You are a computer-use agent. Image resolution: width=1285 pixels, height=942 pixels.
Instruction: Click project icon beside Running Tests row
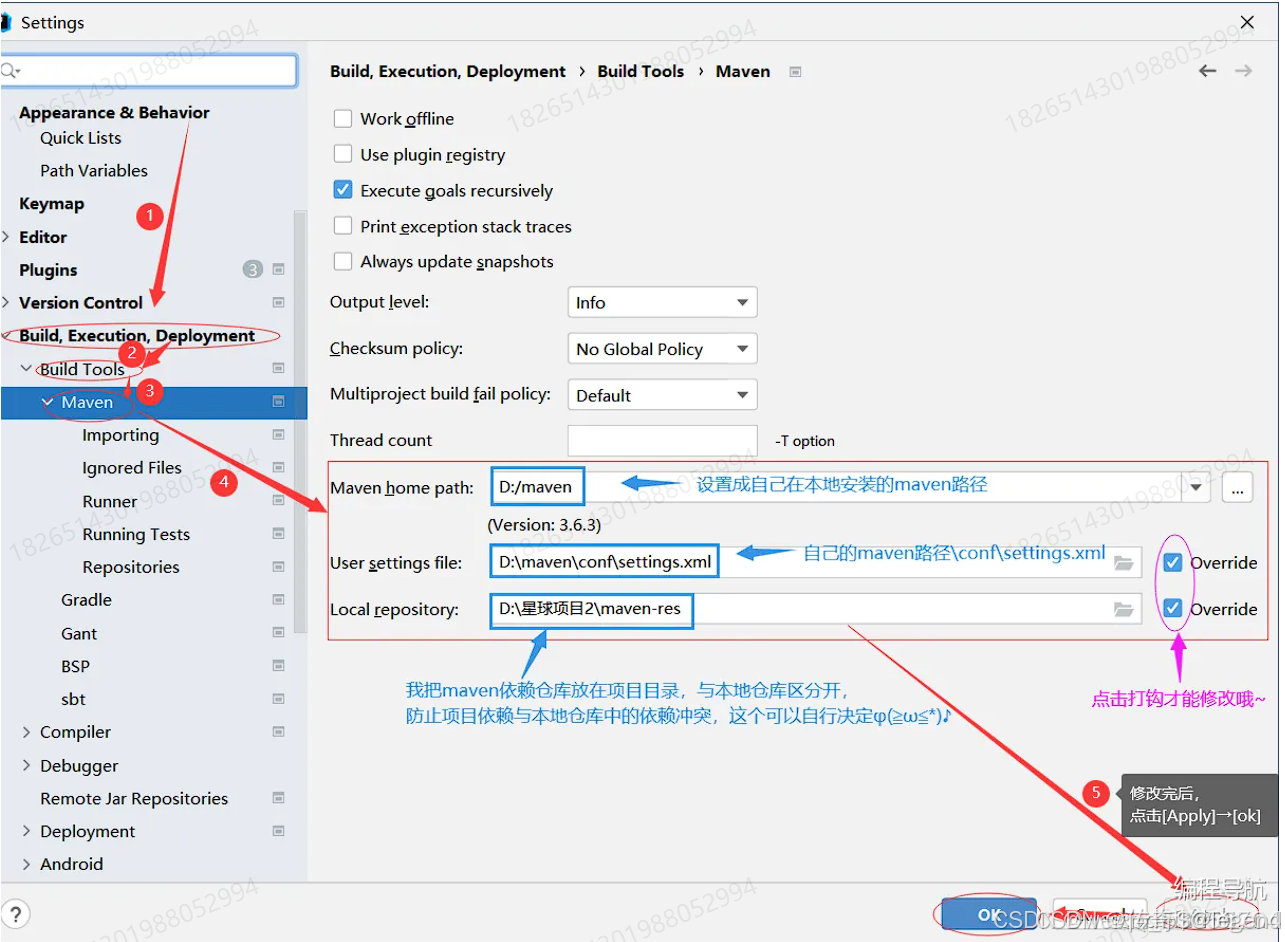(x=278, y=533)
